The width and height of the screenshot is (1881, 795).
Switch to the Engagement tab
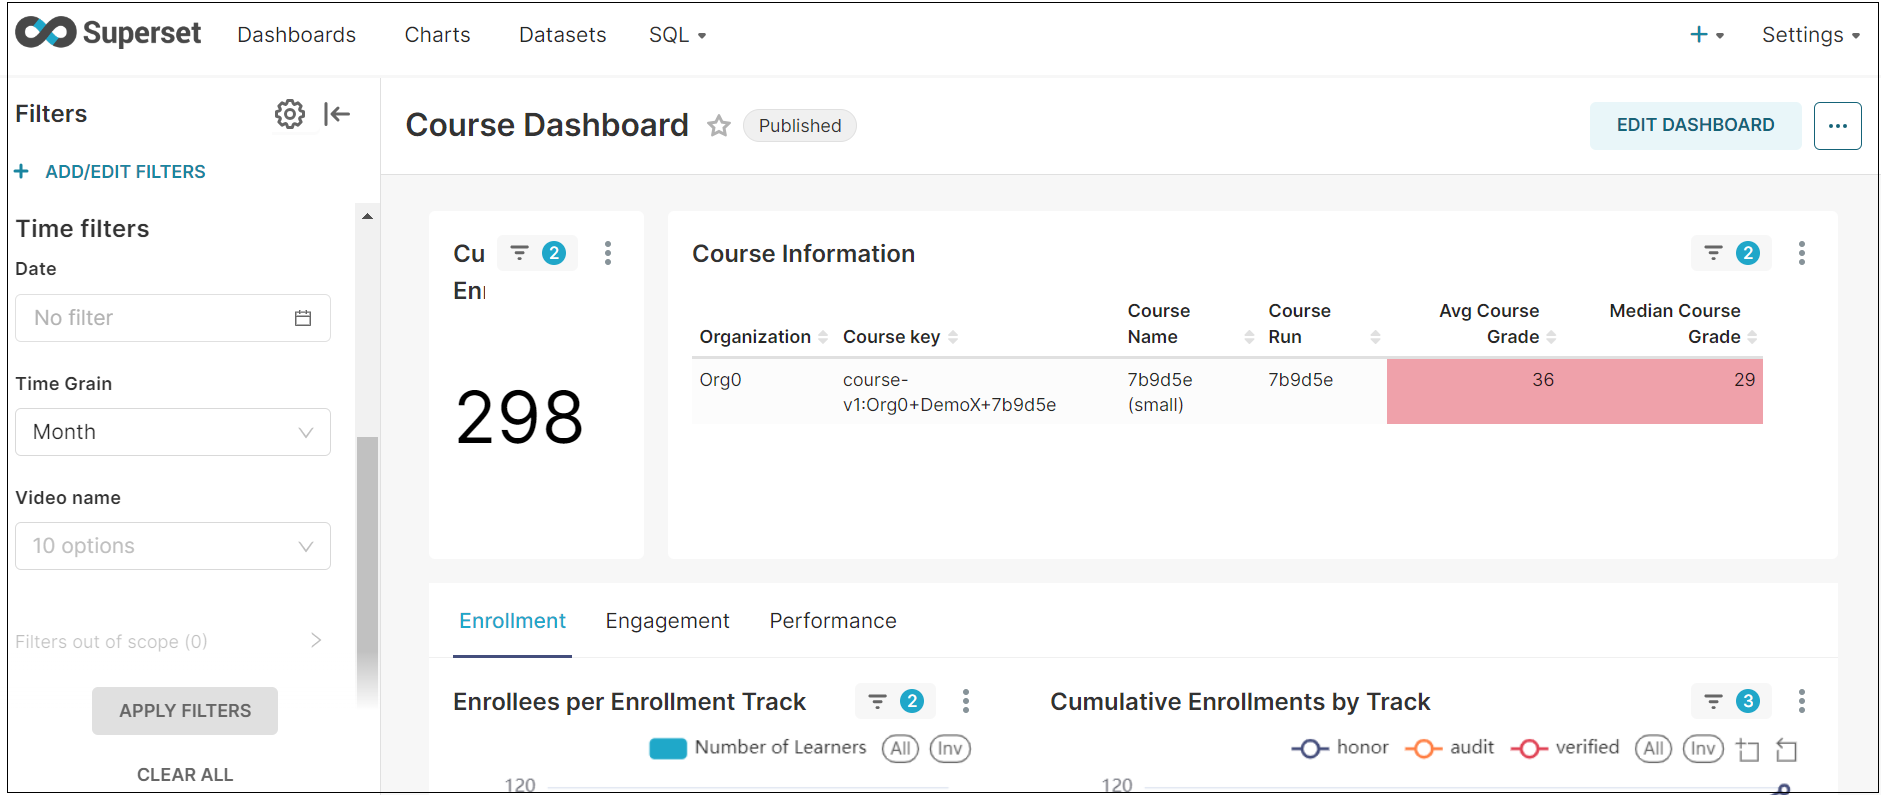point(667,621)
